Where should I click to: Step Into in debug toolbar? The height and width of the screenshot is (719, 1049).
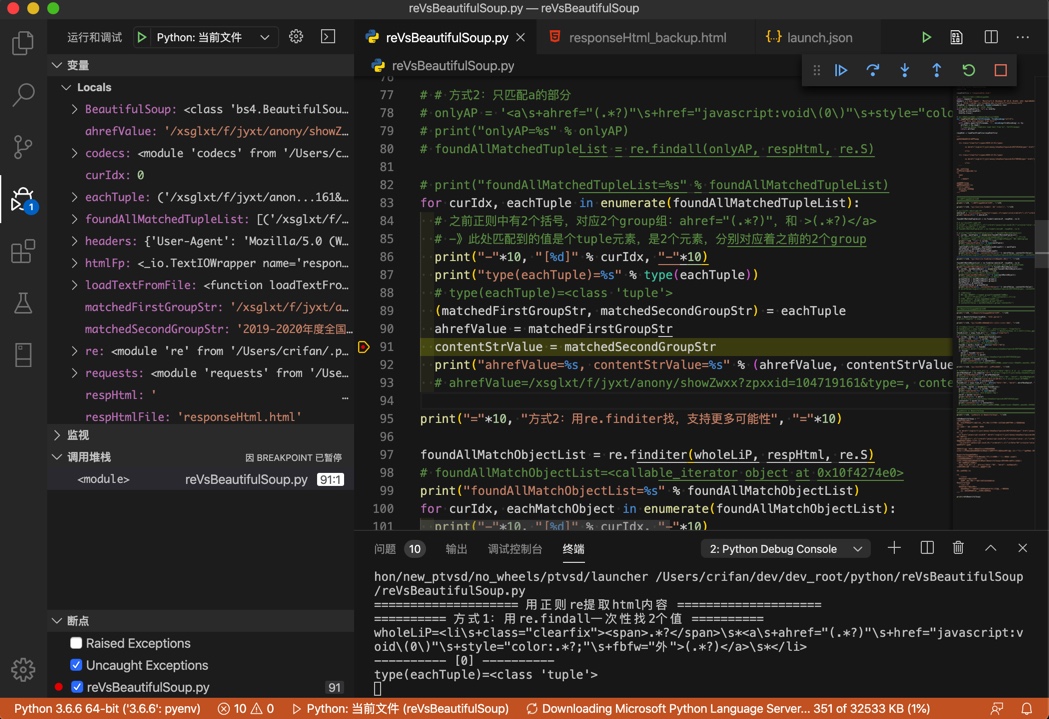click(904, 70)
